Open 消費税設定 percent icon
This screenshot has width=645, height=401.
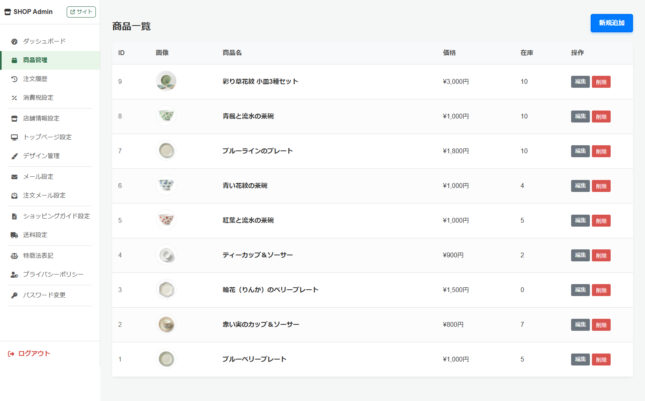pos(14,98)
